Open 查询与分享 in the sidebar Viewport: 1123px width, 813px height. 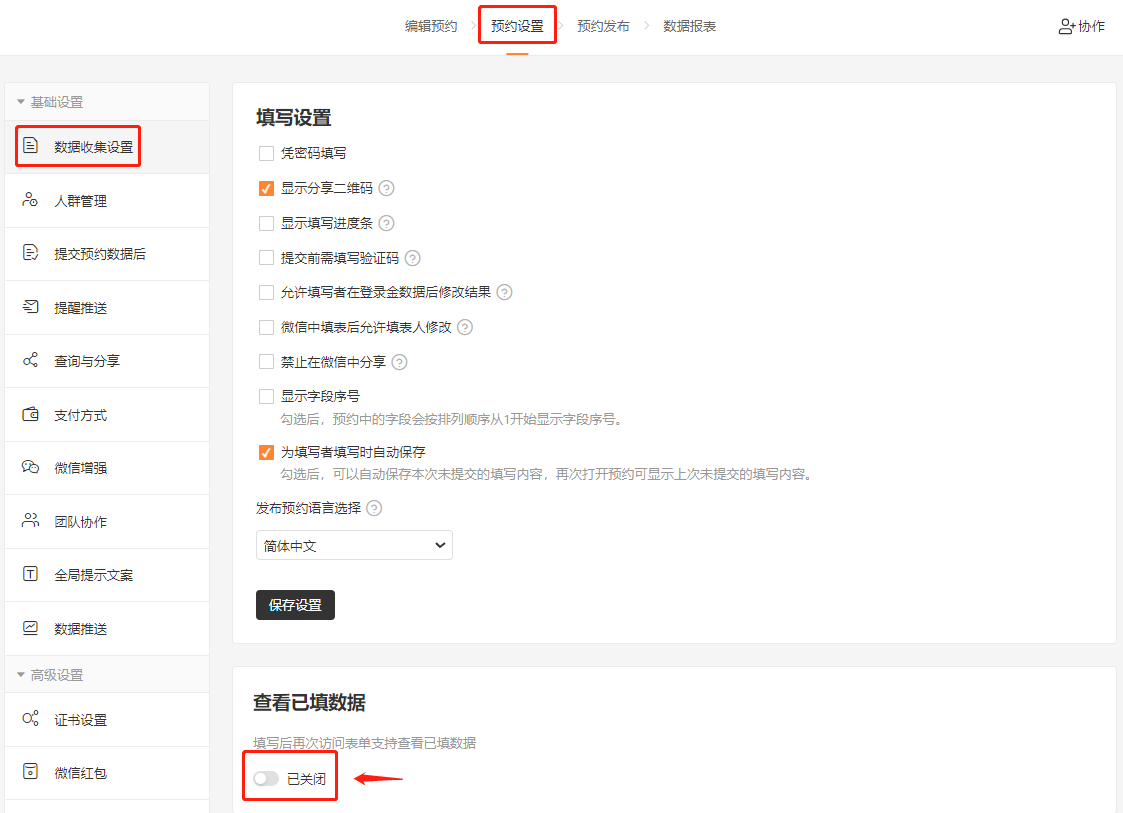(x=107, y=361)
